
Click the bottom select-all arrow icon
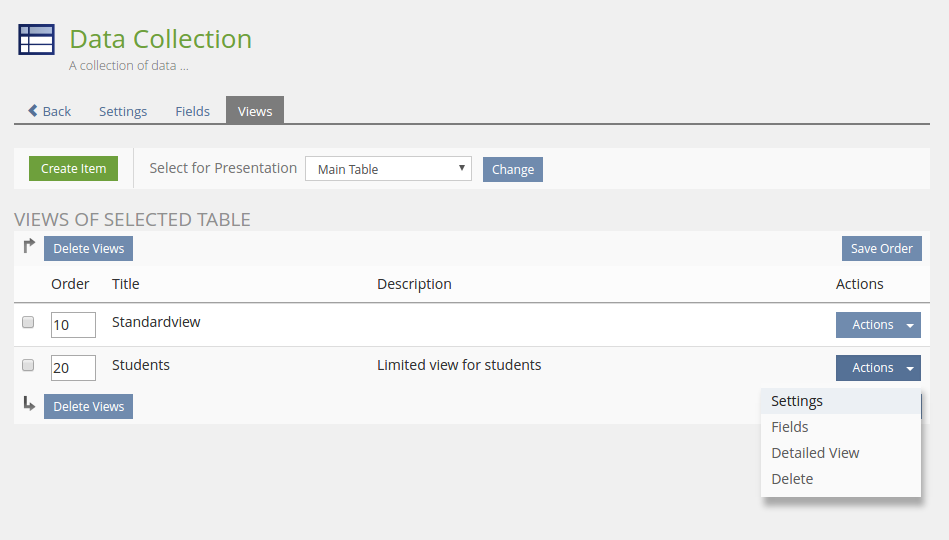tap(29, 404)
